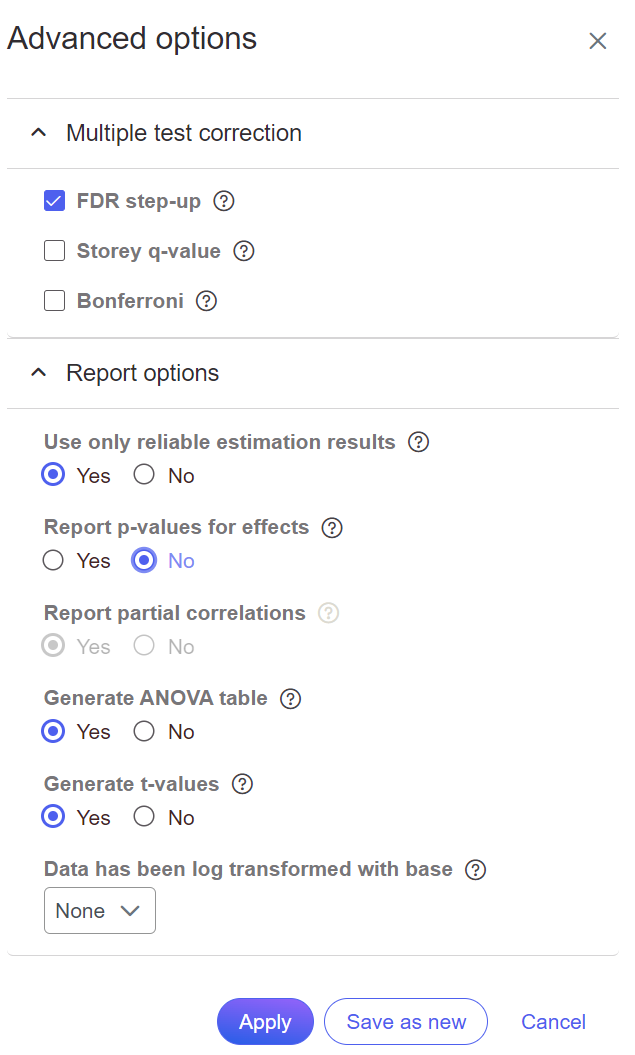The height and width of the screenshot is (1055, 635).
Task: Check the Bonferroni option
Action: pyautogui.click(x=55, y=301)
